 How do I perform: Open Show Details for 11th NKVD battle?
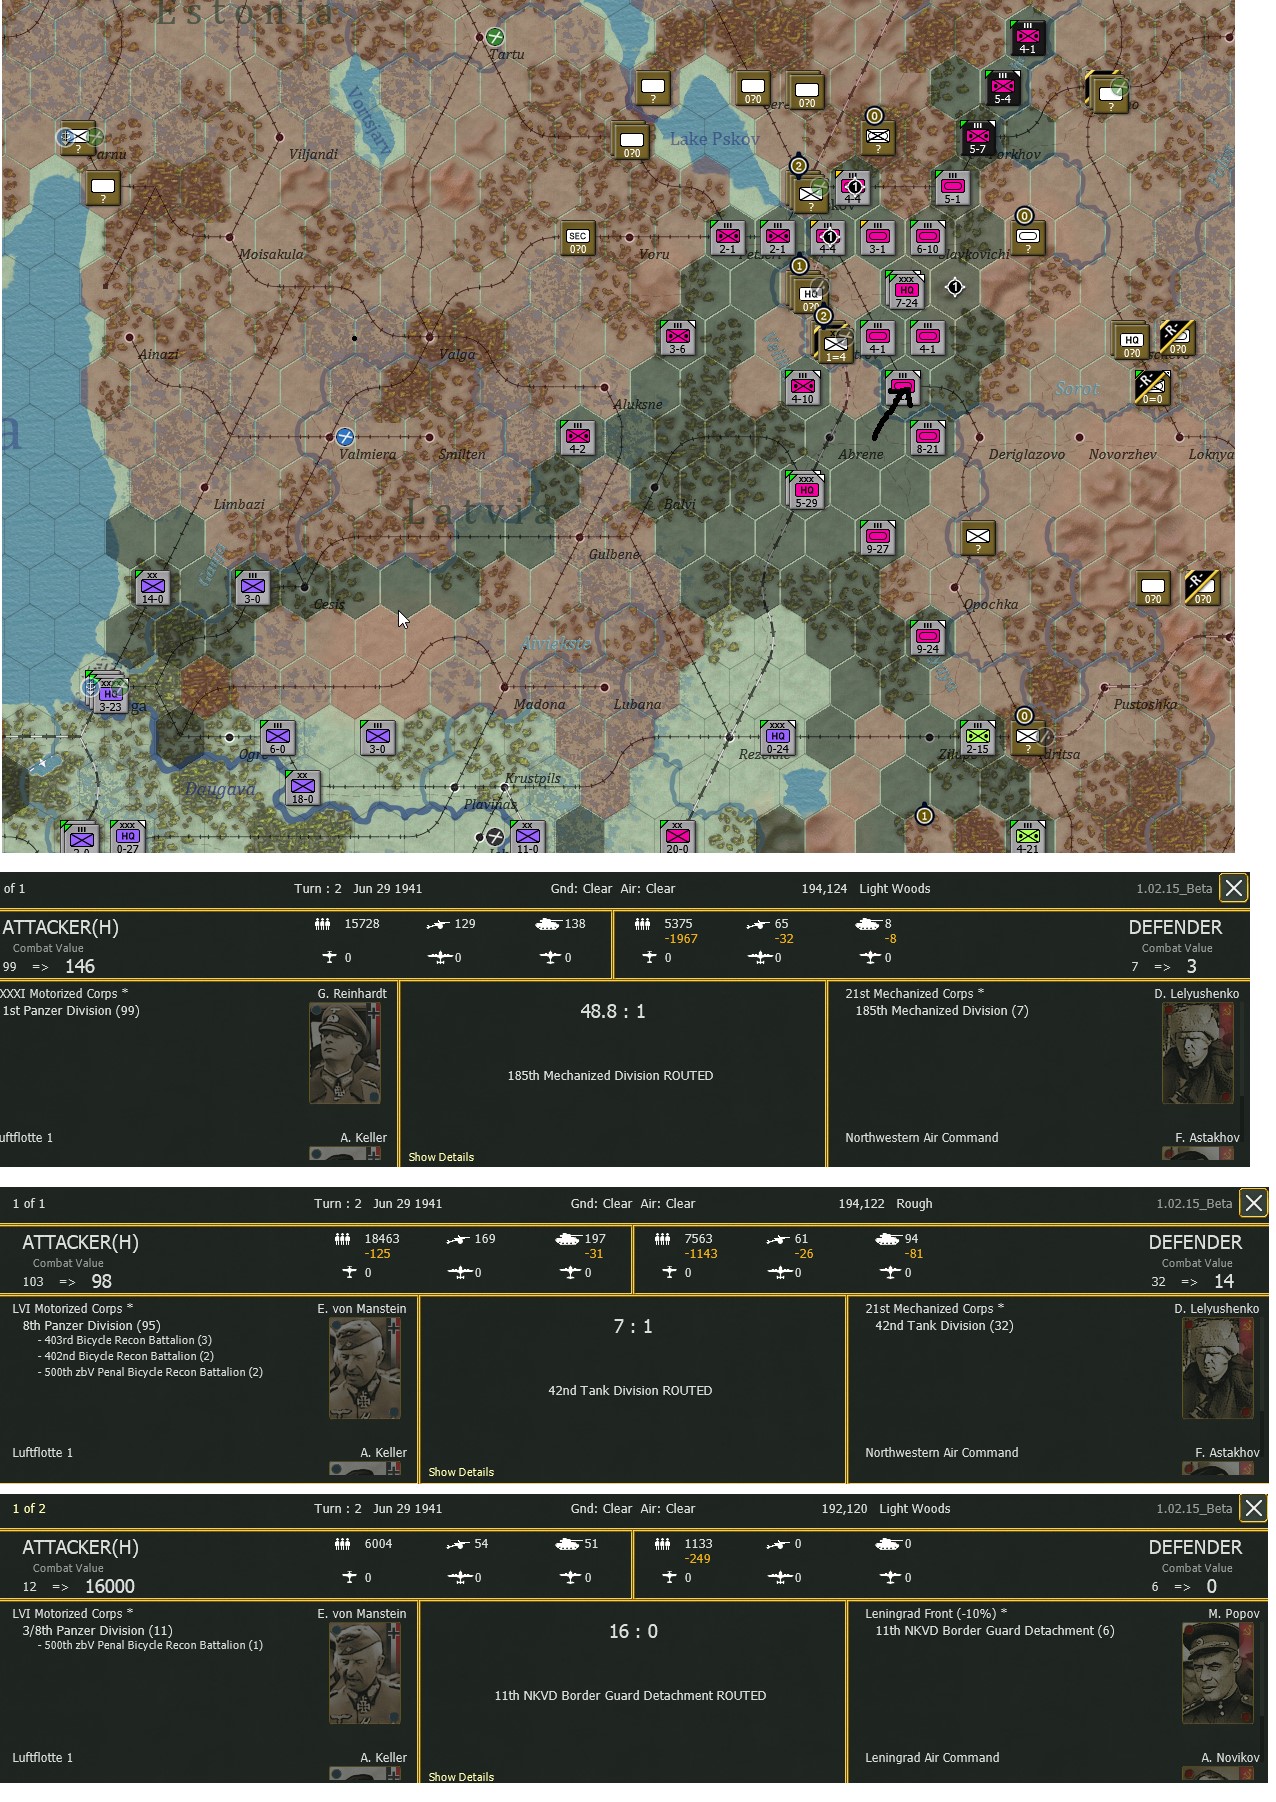click(461, 1777)
